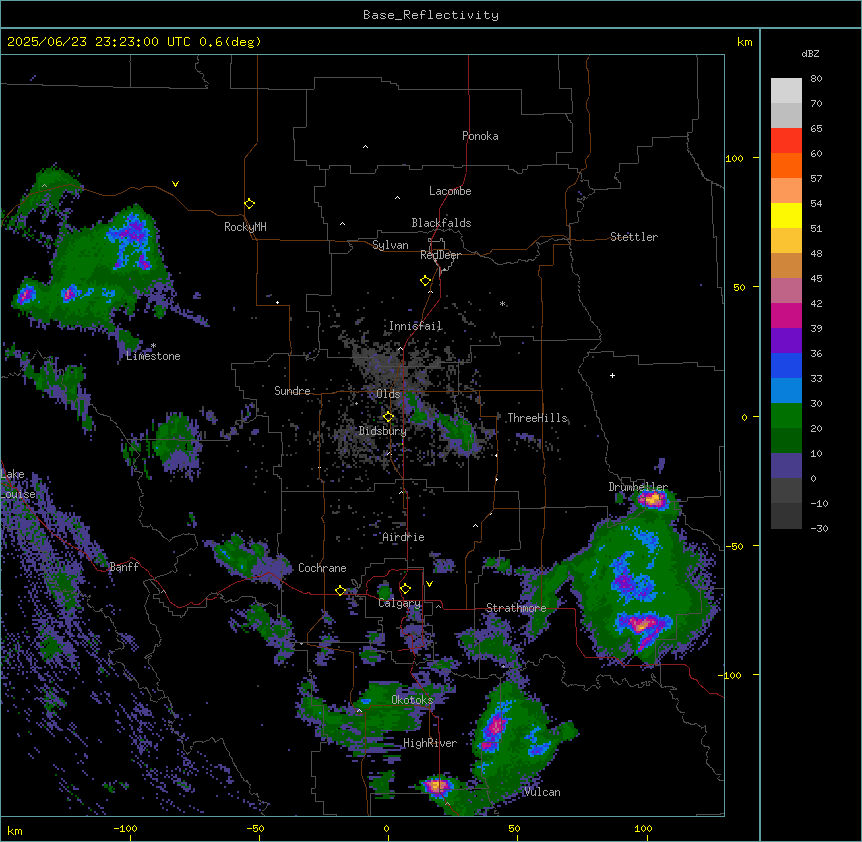Click the -100 tick on the horizontal axis

(x=125, y=828)
